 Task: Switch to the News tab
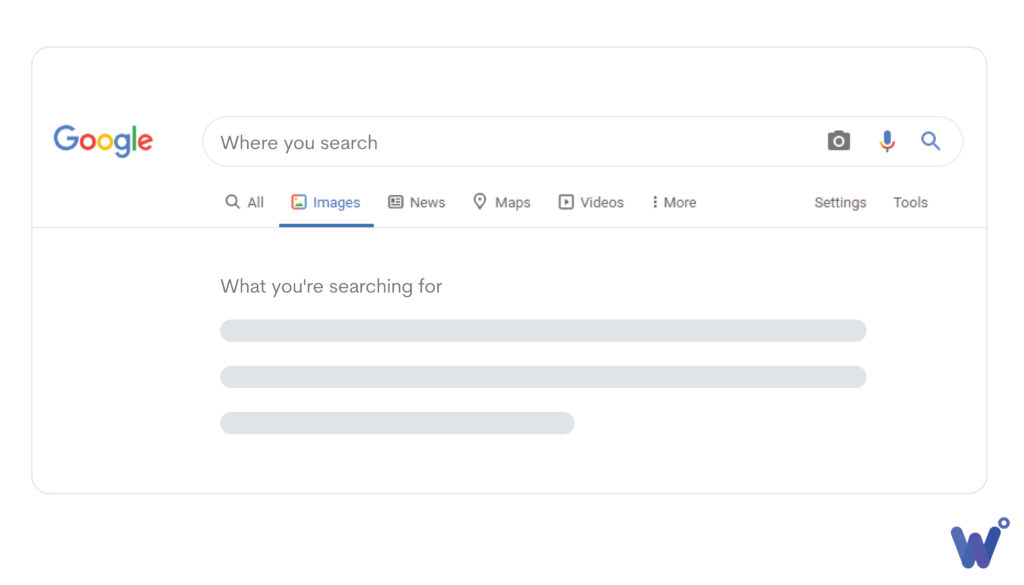pyautogui.click(x=424, y=202)
